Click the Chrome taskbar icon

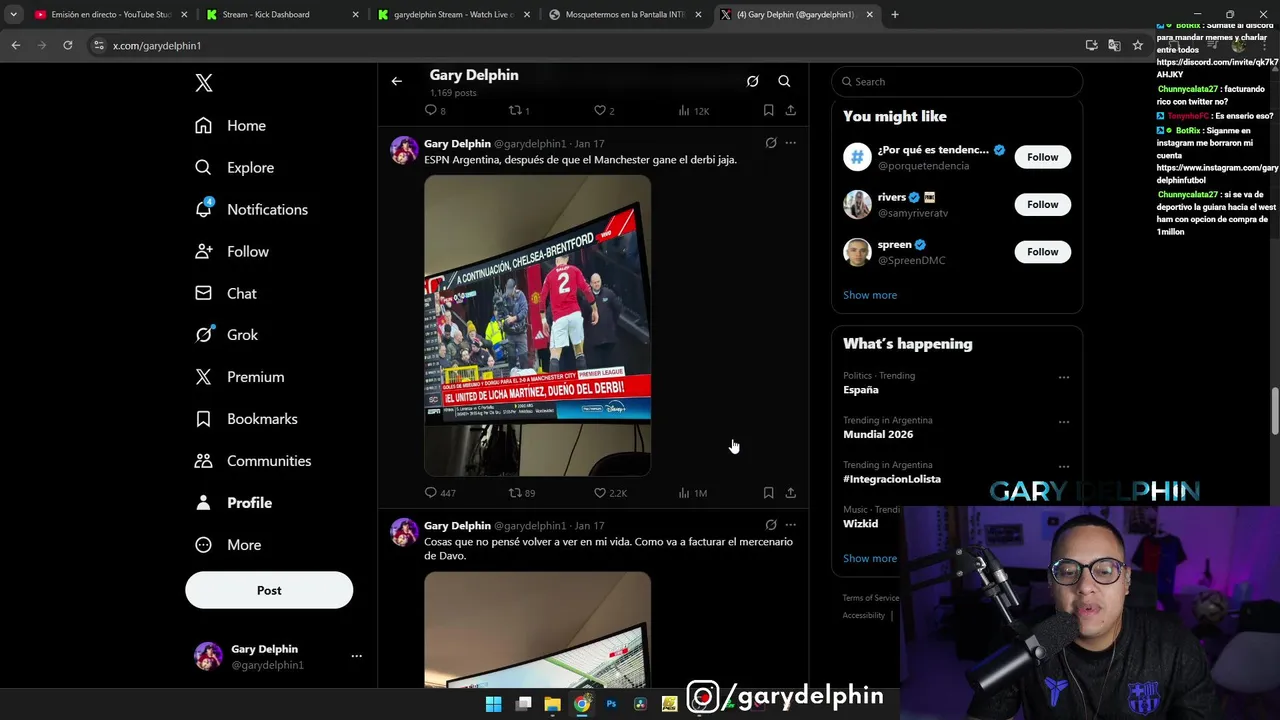(x=582, y=704)
